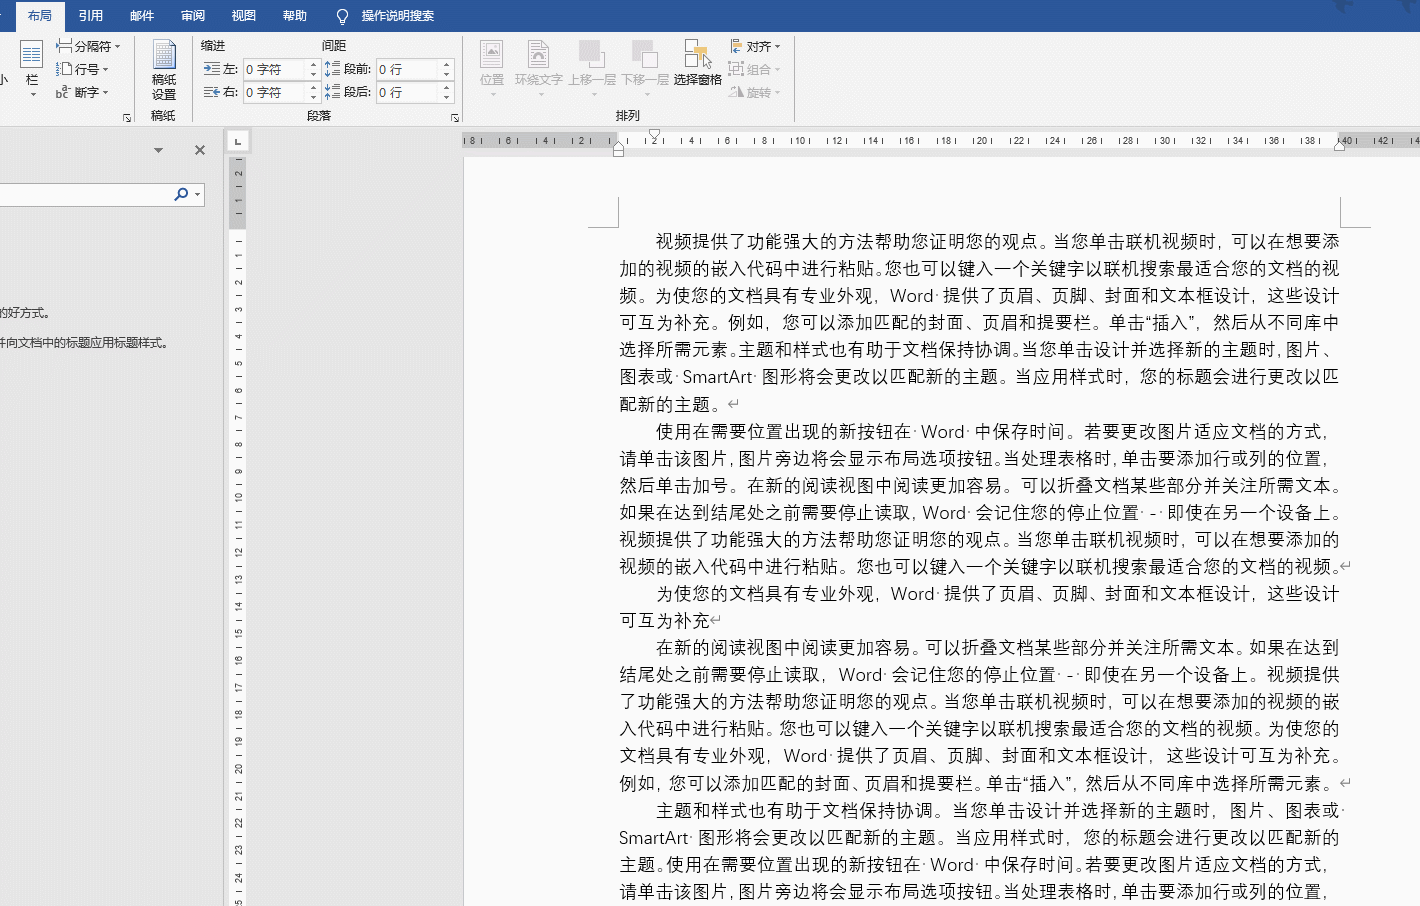This screenshot has width=1420, height=906.
Task: Click the 段前 spacing before input field
Action: pyautogui.click(x=408, y=69)
